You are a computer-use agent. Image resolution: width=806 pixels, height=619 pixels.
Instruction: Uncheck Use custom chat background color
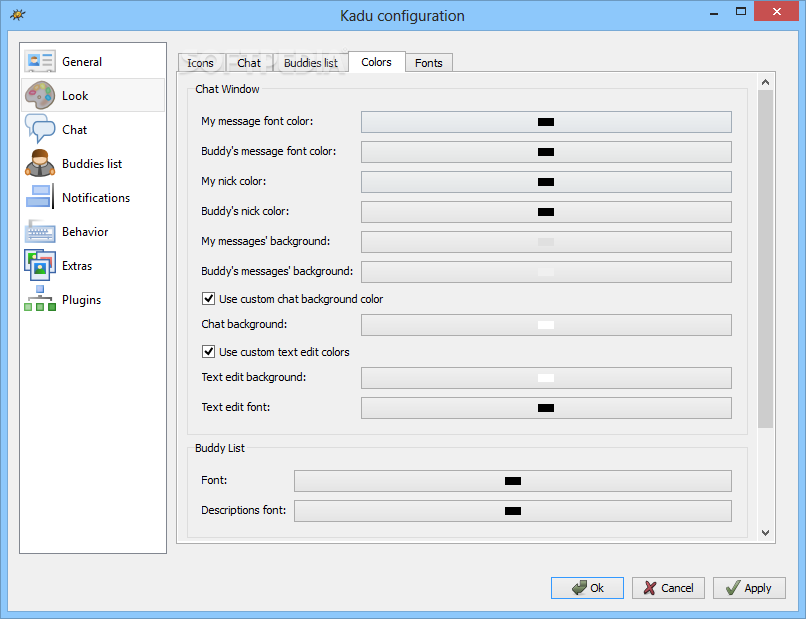point(208,298)
